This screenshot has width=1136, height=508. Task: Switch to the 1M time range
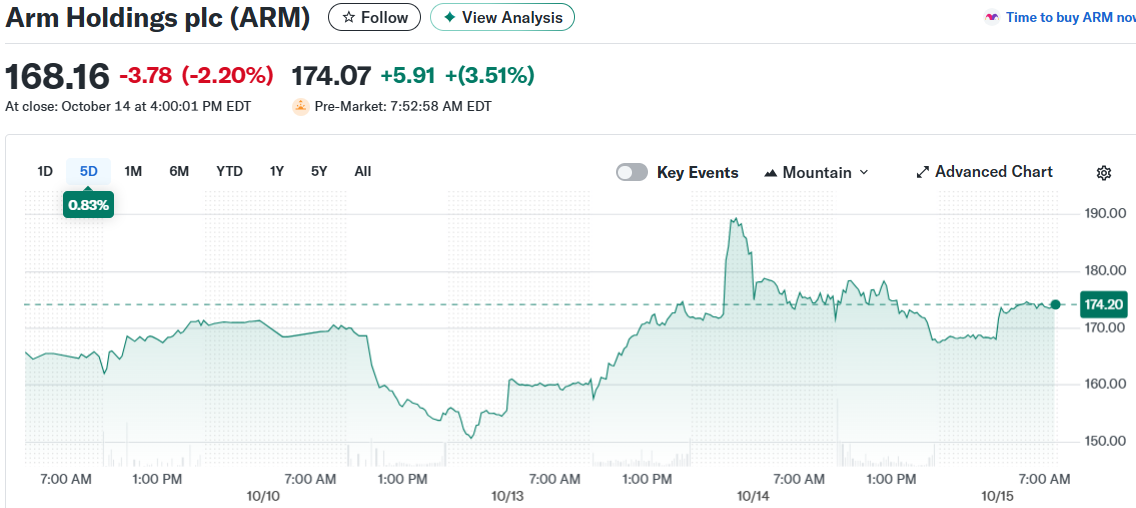click(x=133, y=171)
